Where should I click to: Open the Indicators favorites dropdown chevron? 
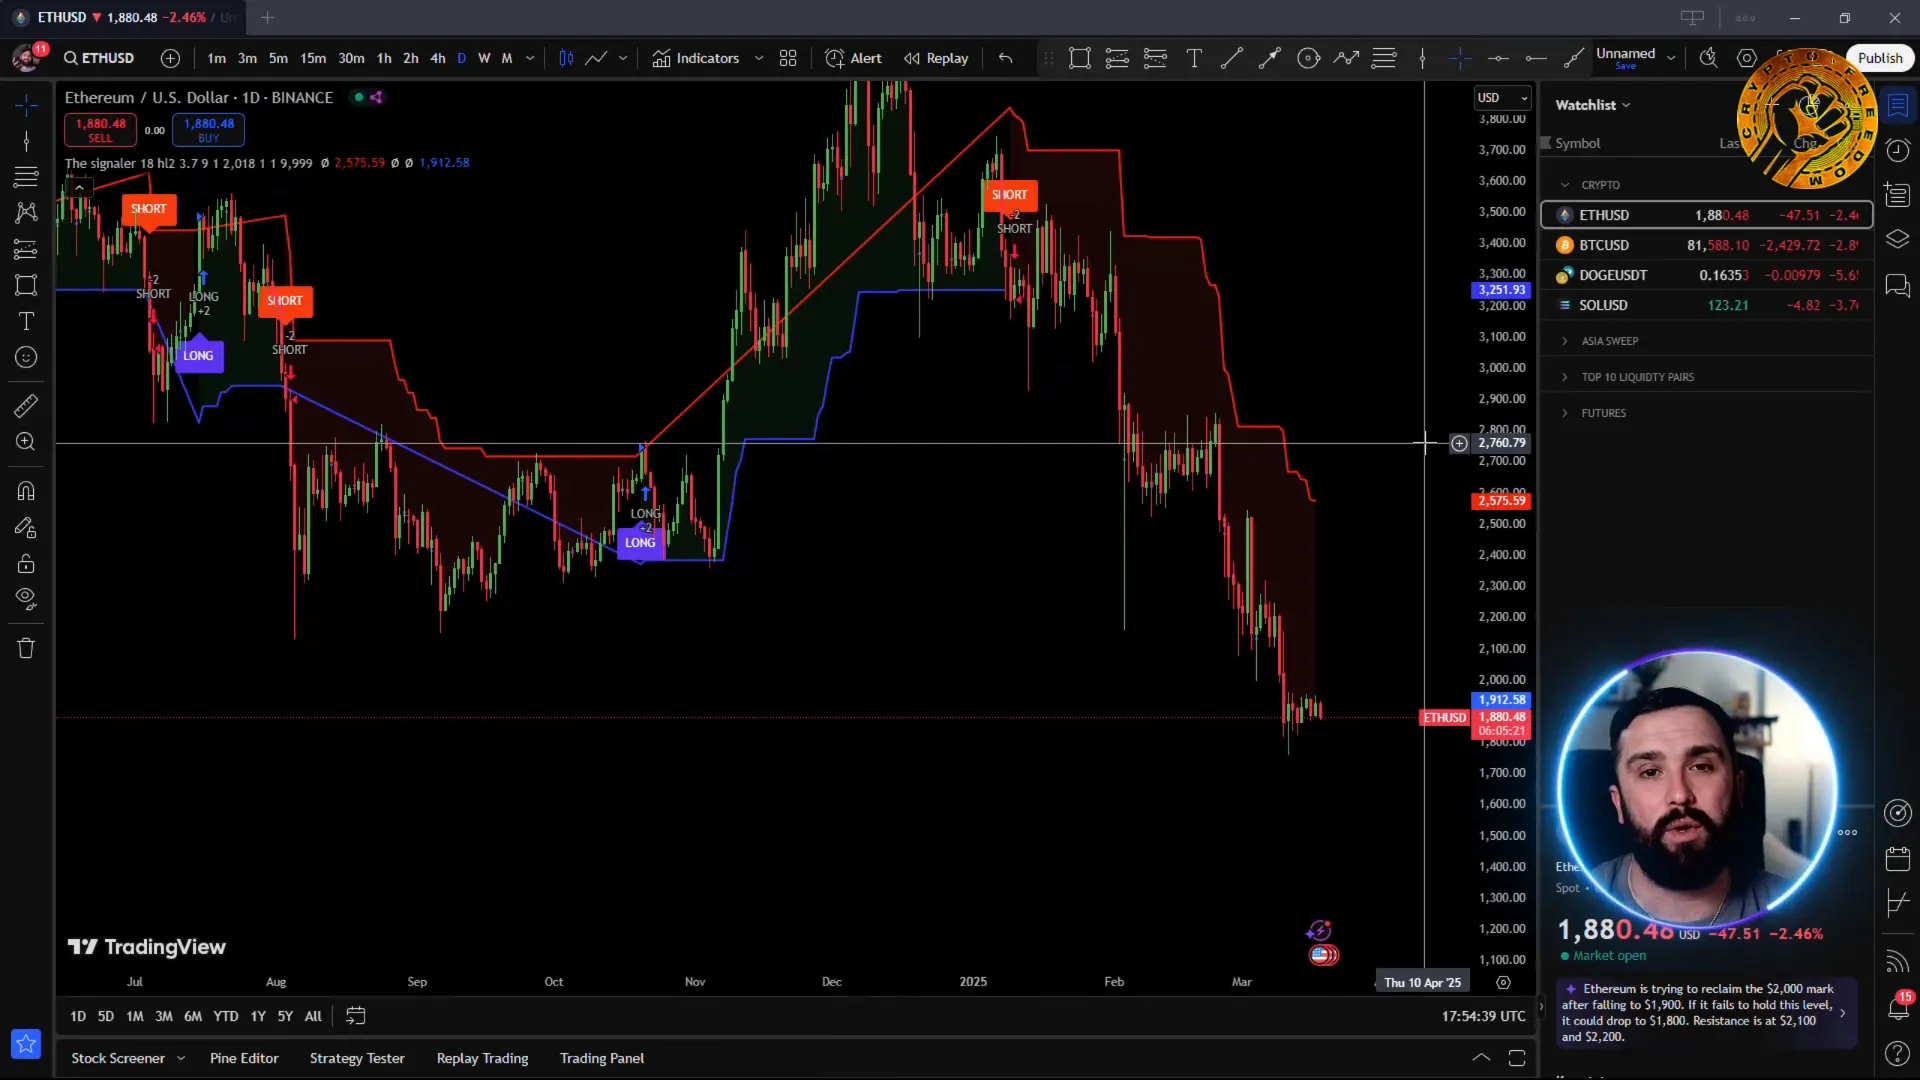(759, 58)
